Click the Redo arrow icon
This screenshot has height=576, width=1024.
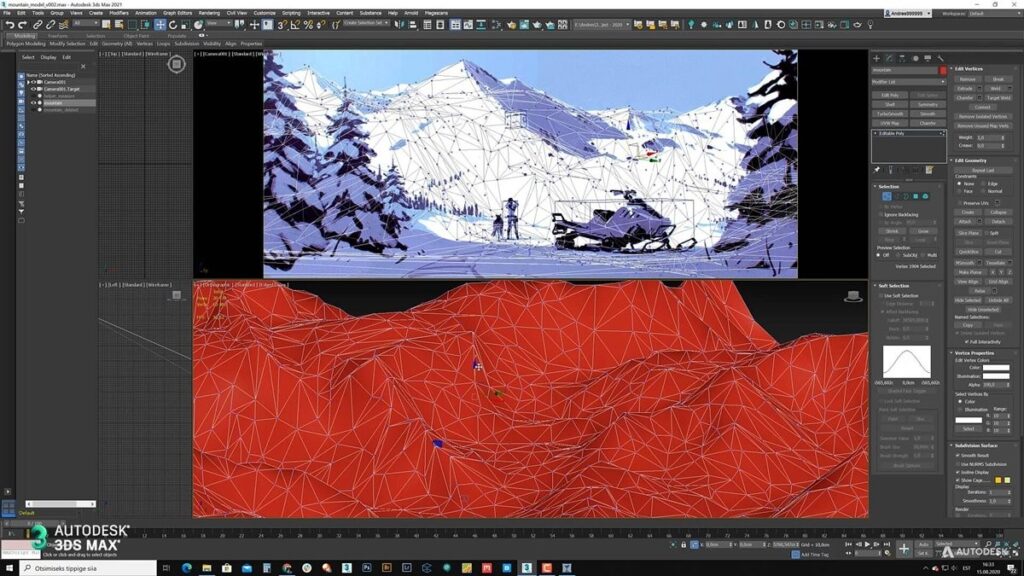(x=22, y=25)
